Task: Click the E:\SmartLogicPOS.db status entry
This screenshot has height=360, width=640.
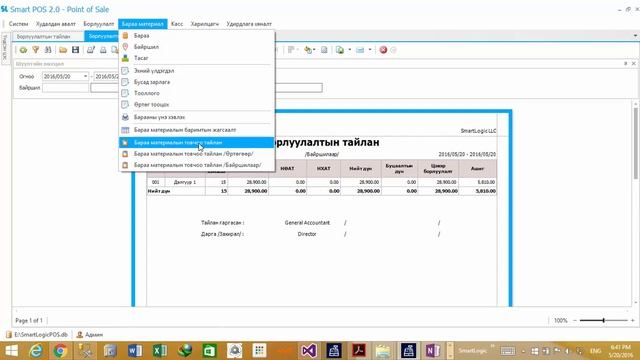Action: (37, 335)
